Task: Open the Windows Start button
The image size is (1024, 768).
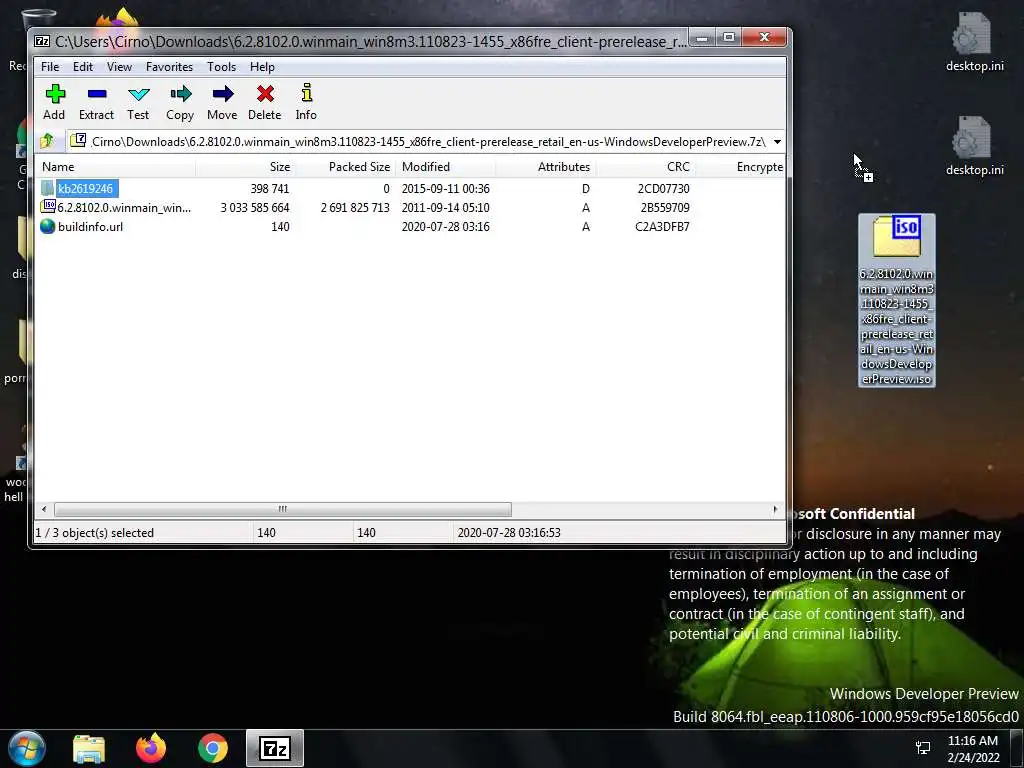Action: click(26, 748)
